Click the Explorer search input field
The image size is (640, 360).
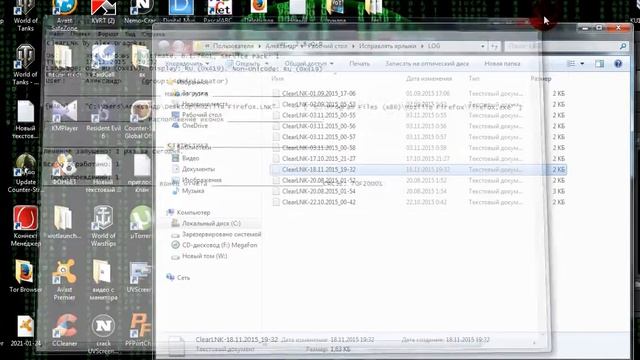562,46
